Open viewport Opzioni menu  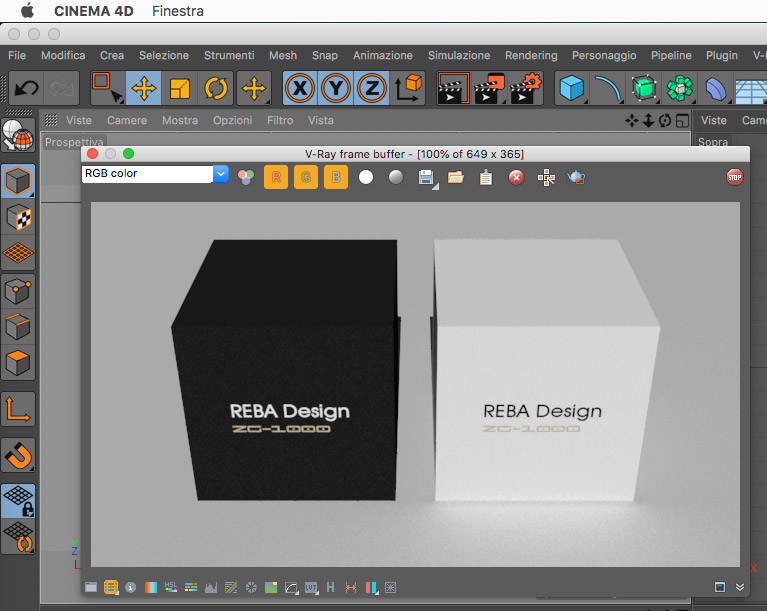point(232,120)
